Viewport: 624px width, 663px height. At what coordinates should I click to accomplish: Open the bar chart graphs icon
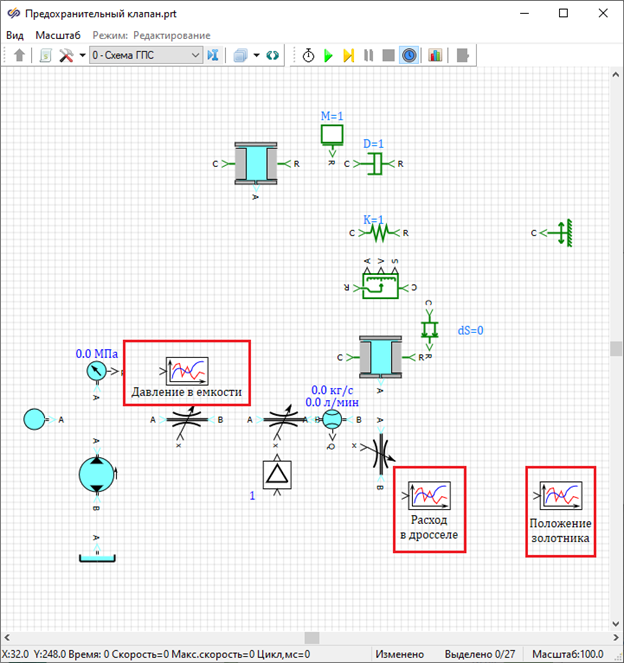click(x=434, y=55)
